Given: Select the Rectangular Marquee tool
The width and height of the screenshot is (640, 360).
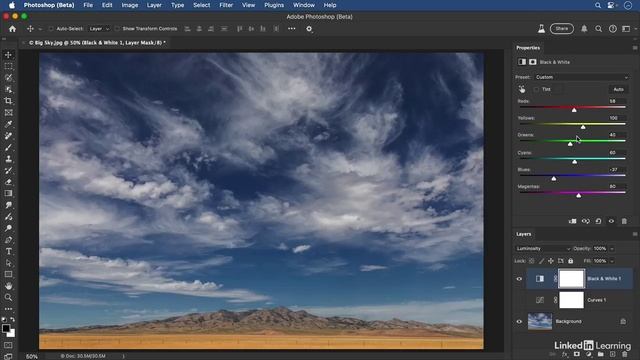Looking at the screenshot, I should pos(8,66).
